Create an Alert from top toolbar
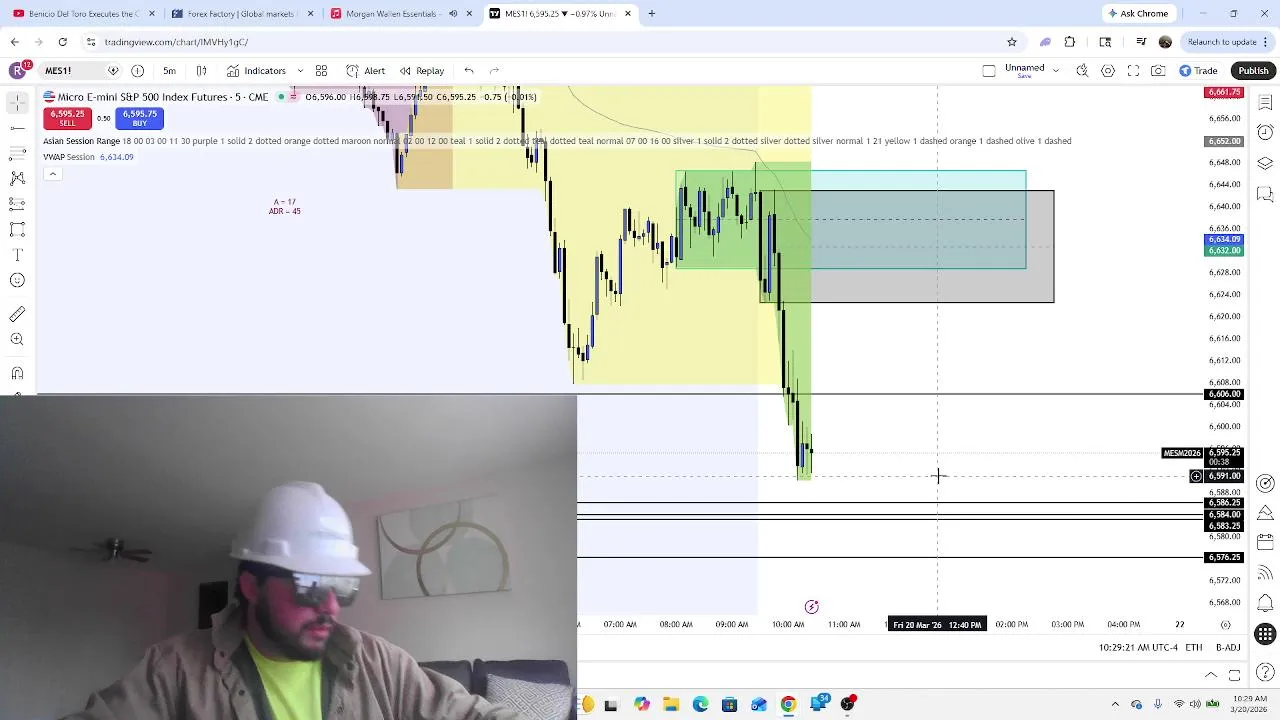Viewport: 1280px width, 720px height. tap(365, 71)
